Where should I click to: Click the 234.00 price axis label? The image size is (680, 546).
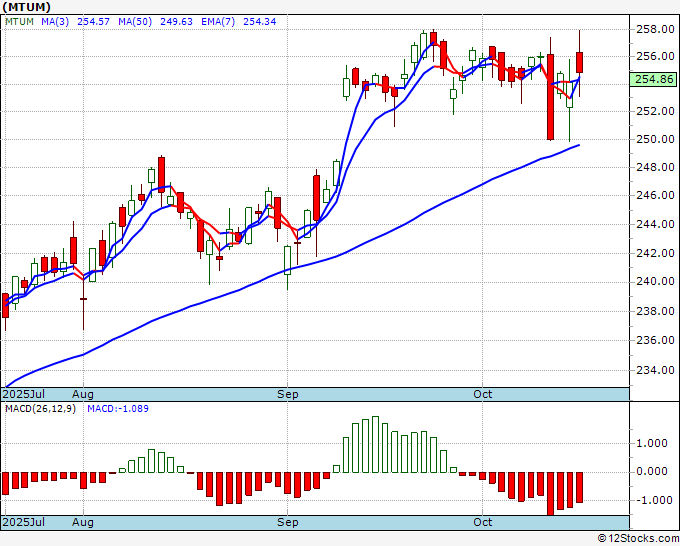pyautogui.click(x=655, y=370)
